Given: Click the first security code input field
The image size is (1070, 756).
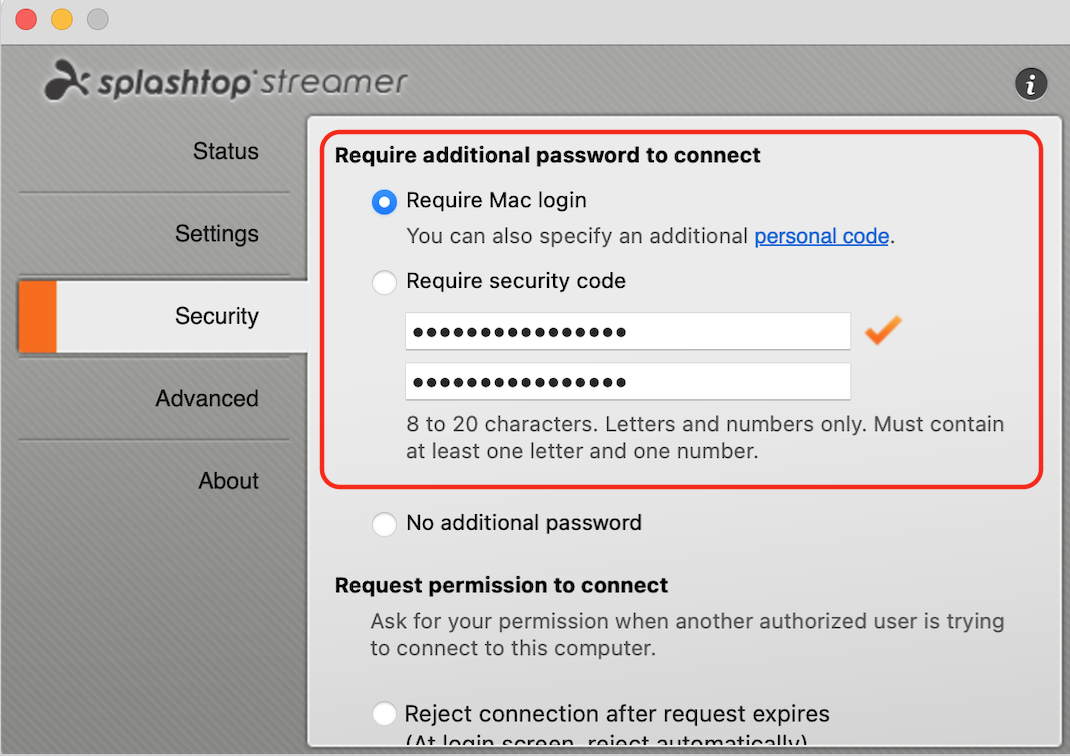Looking at the screenshot, I should tap(627, 332).
